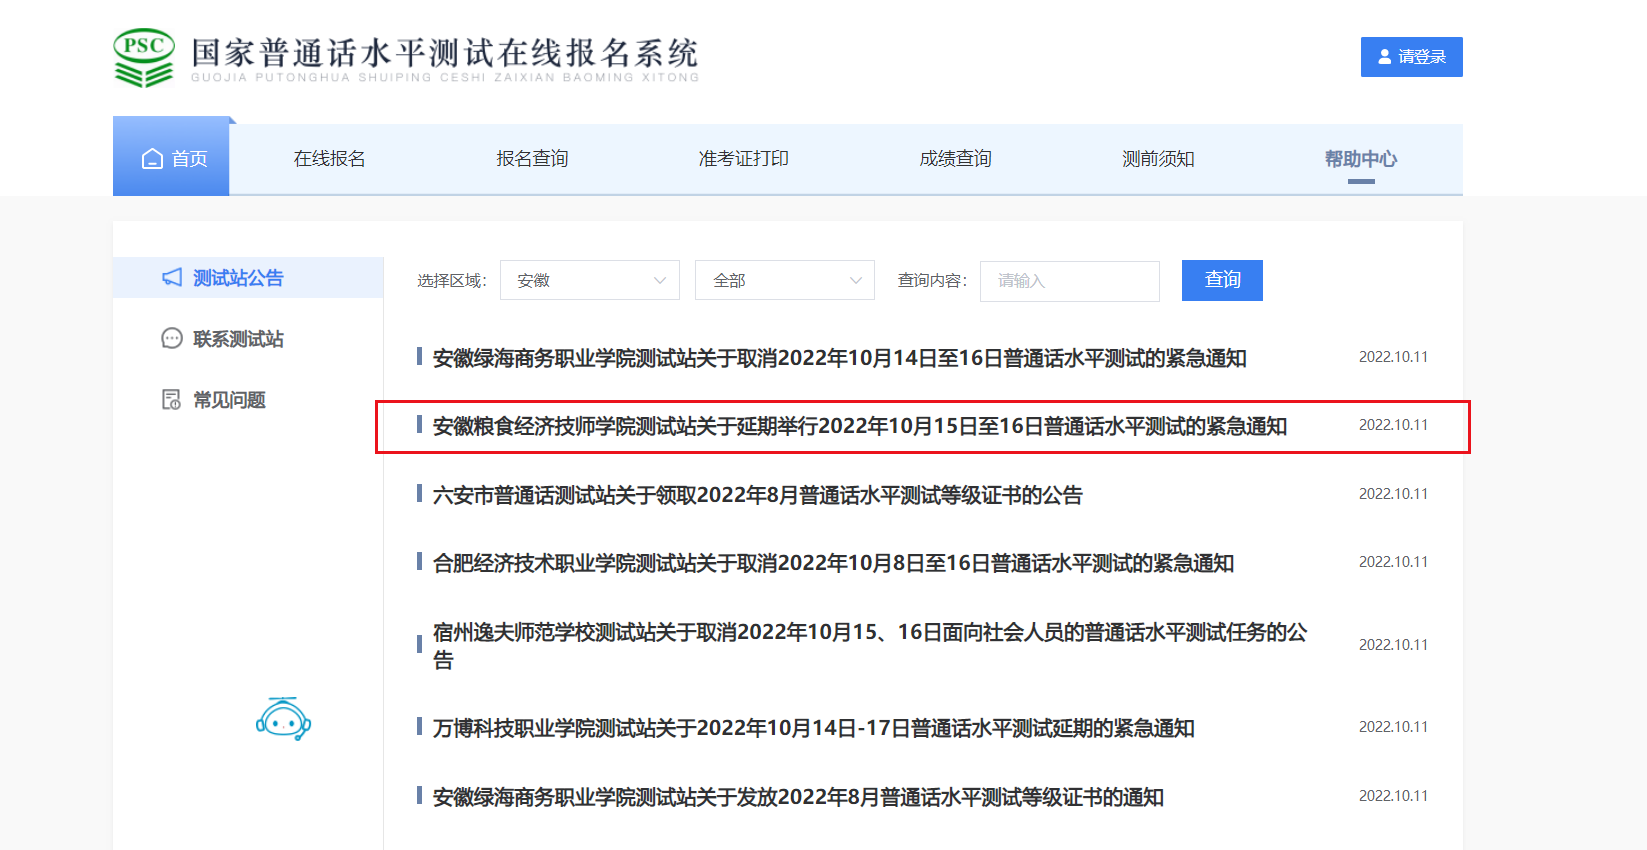Open the 全部 city dropdown
This screenshot has height=850, width=1647.
pyautogui.click(x=784, y=281)
